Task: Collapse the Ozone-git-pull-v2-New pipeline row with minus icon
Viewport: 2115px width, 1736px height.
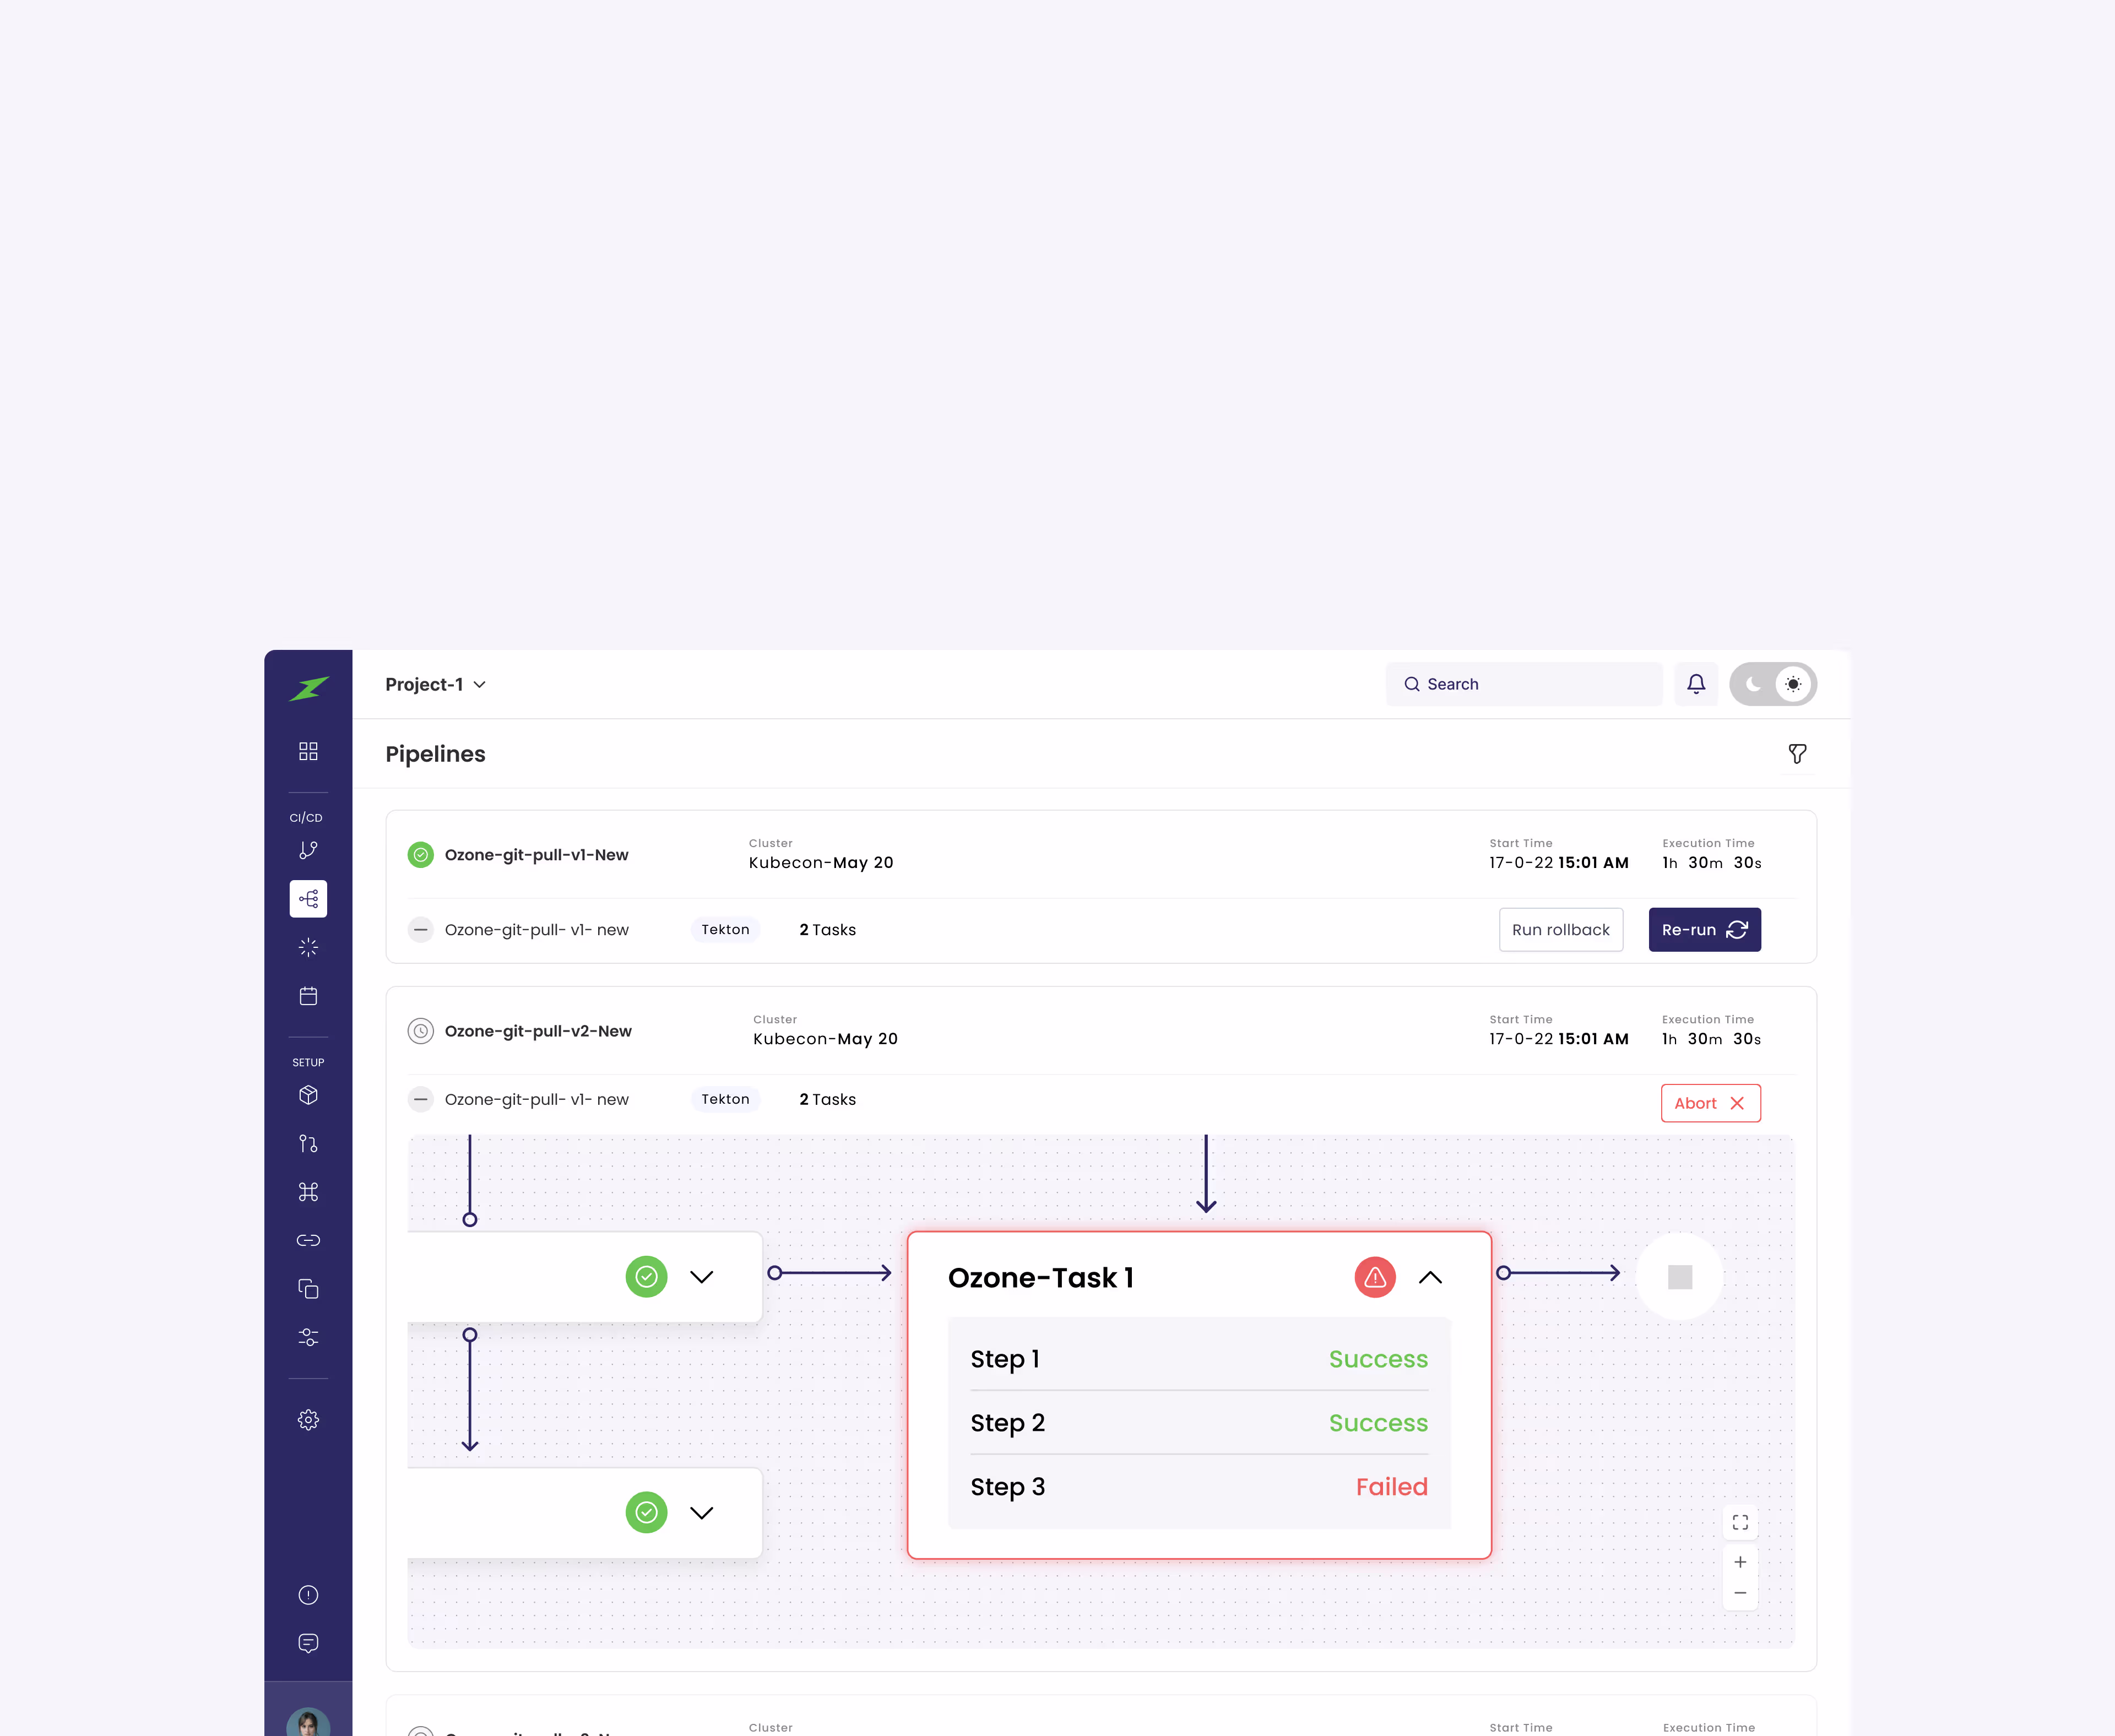Action: click(x=421, y=1100)
